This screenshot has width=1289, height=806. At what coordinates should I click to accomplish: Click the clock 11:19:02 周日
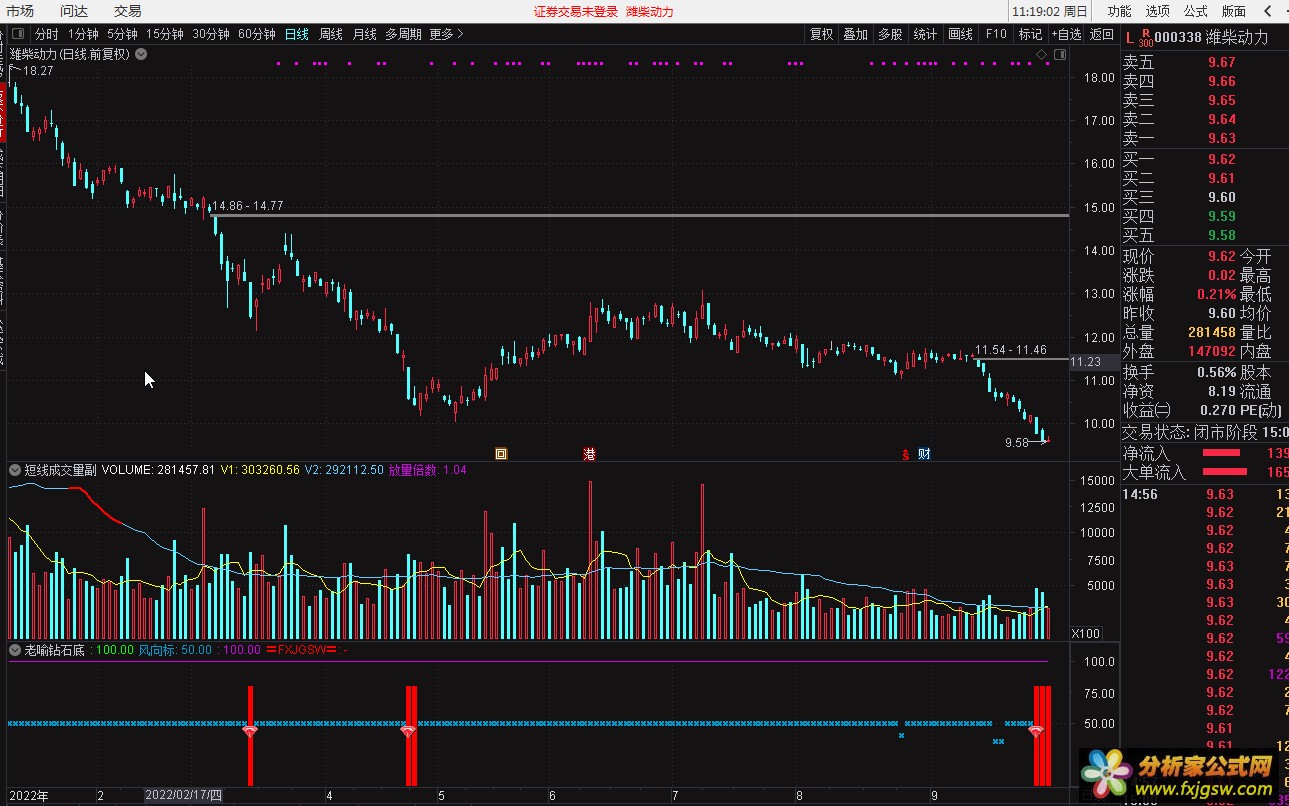click(1050, 12)
